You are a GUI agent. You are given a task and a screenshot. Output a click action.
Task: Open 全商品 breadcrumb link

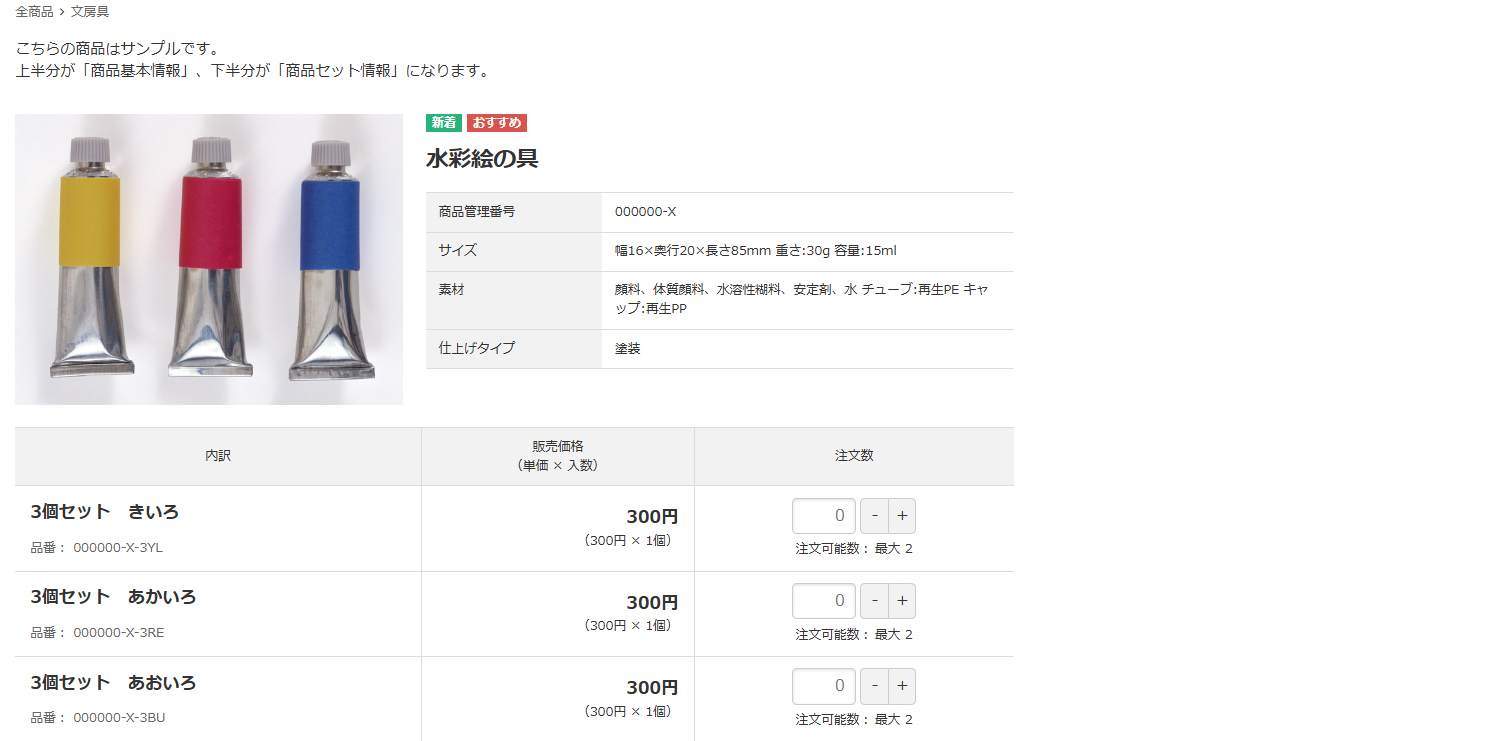(x=34, y=12)
